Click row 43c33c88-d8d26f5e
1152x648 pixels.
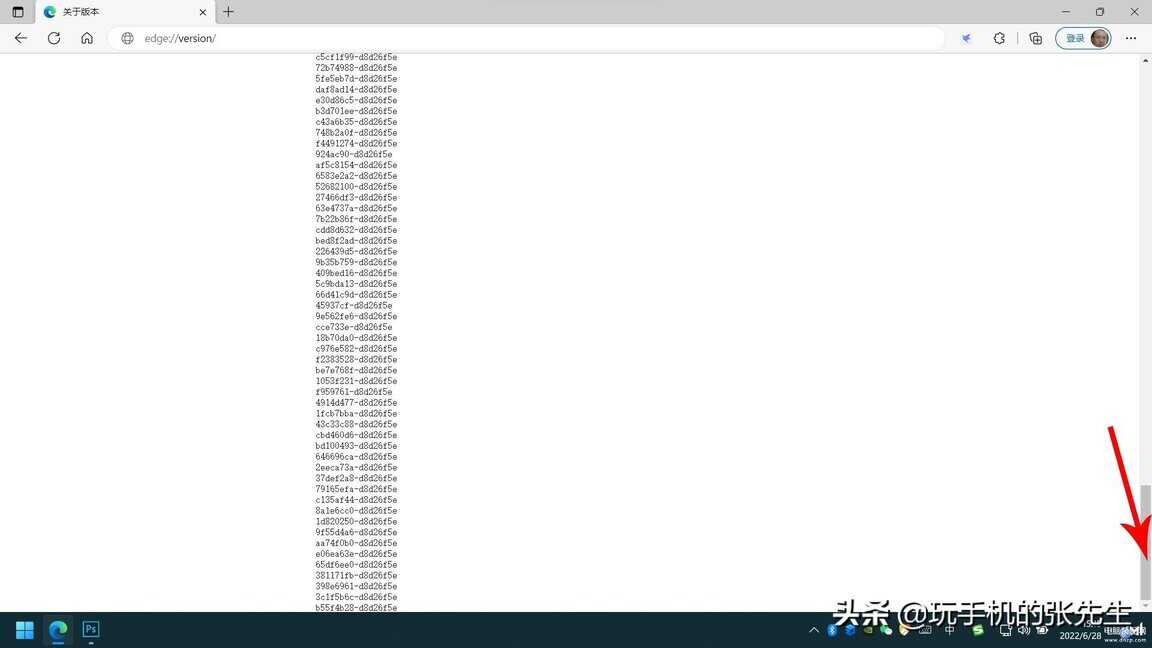click(x=356, y=424)
